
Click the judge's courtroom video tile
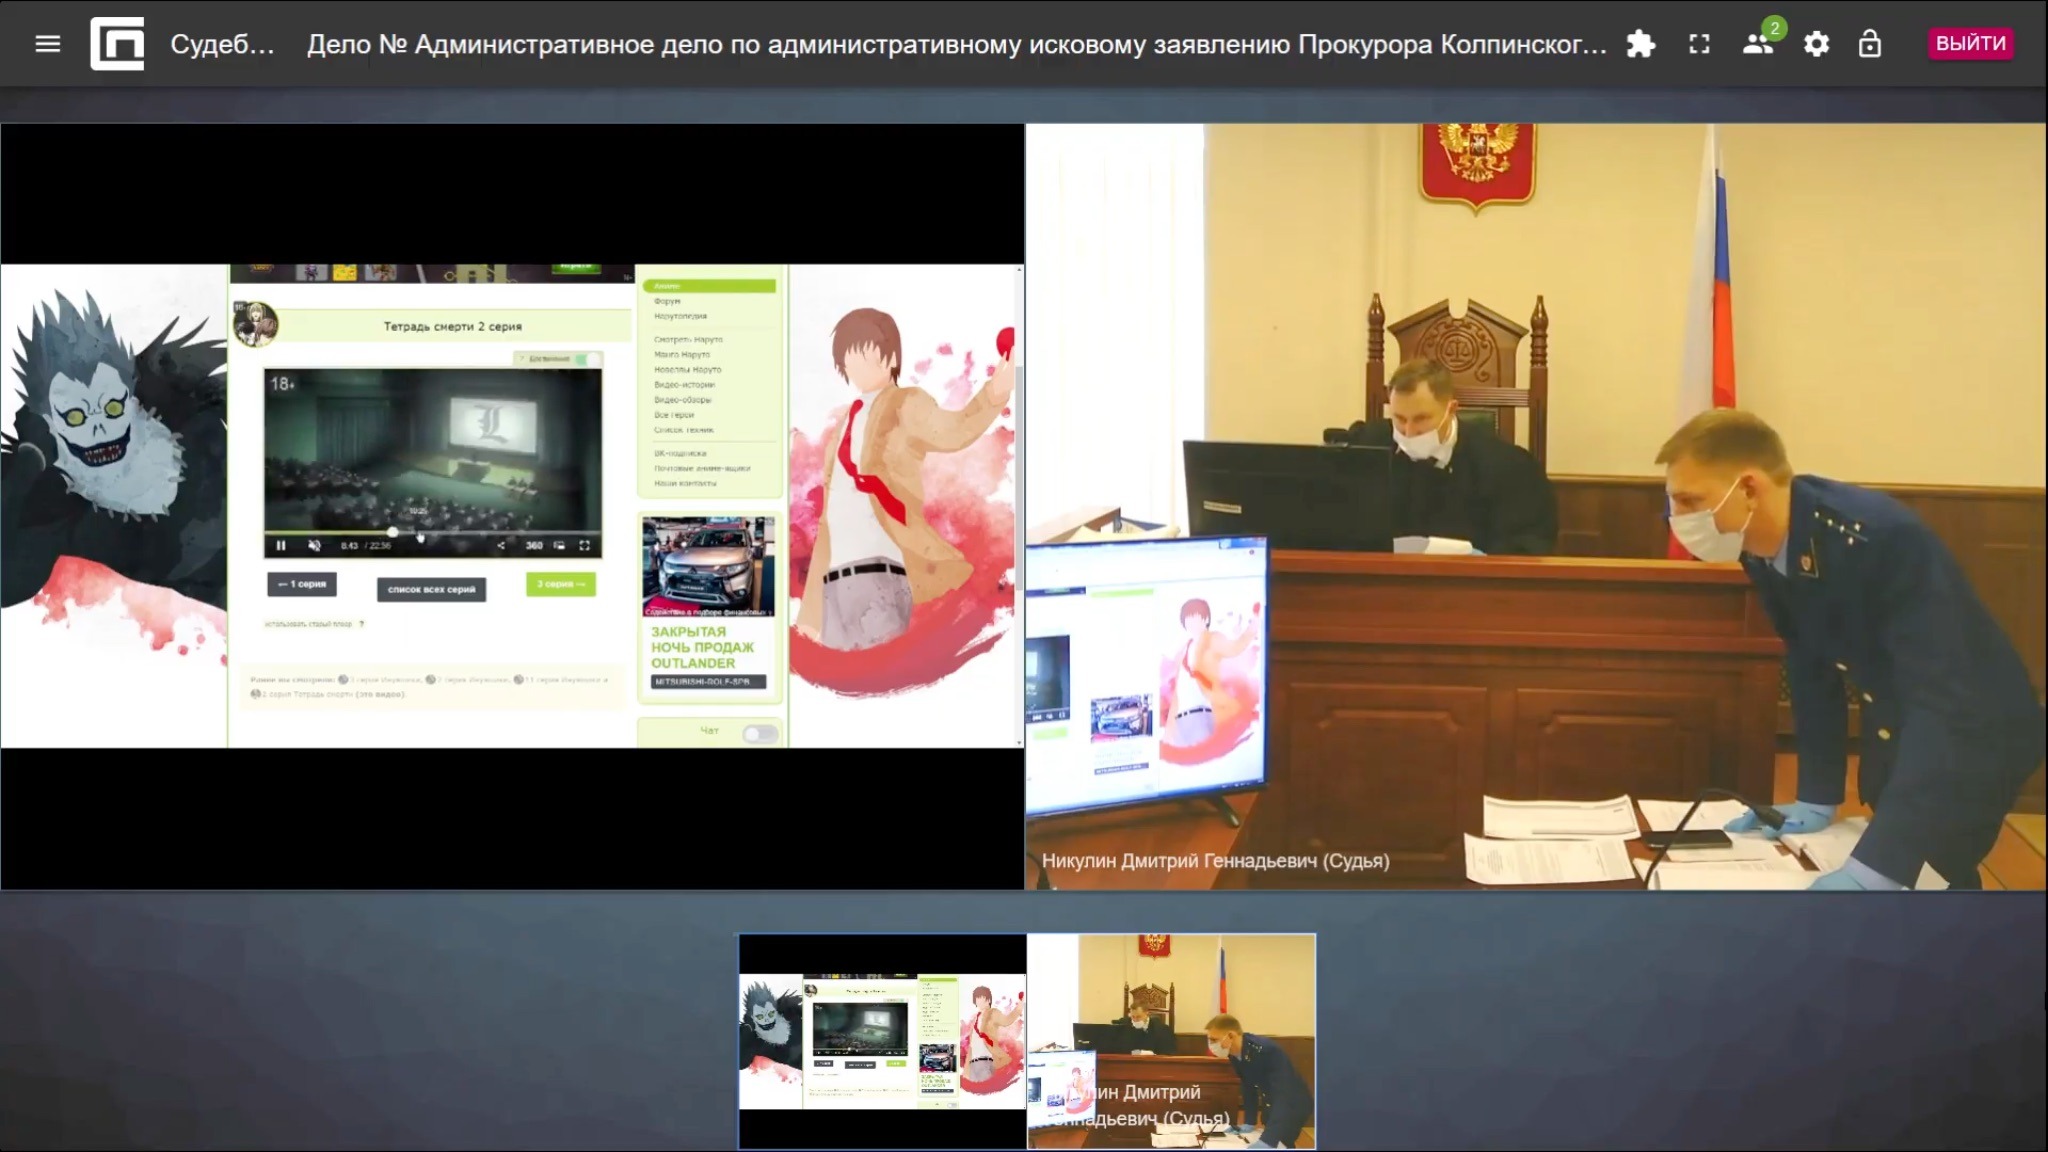1536,506
